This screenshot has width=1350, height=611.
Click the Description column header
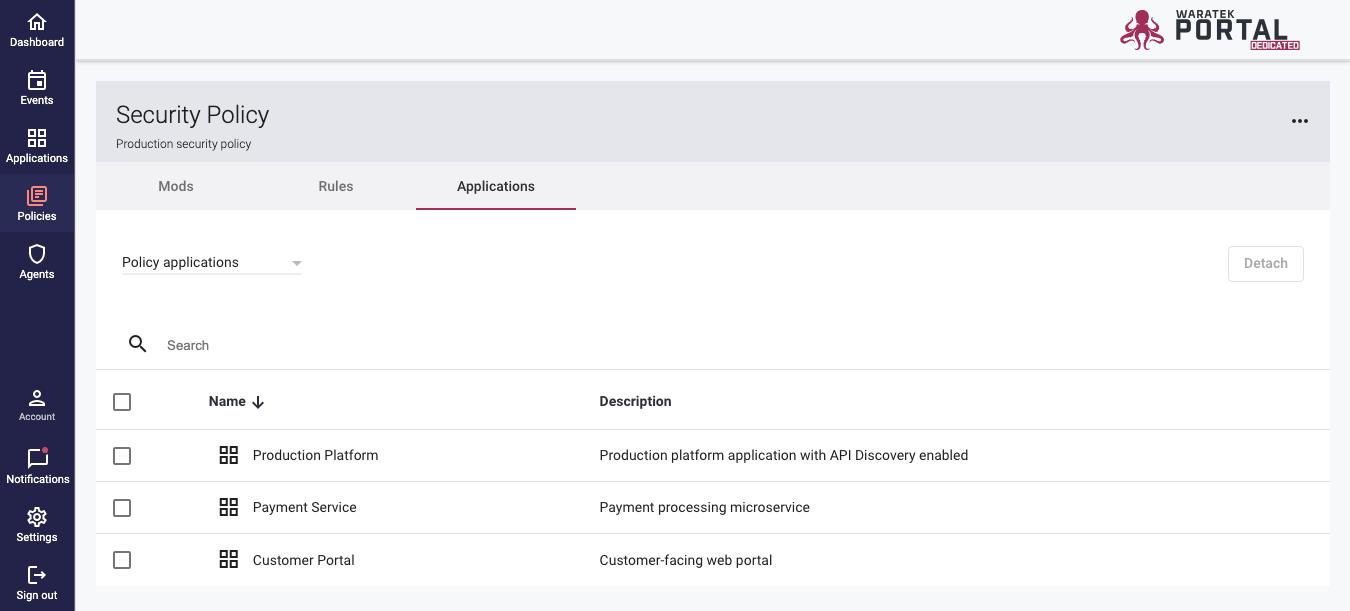[x=635, y=401]
